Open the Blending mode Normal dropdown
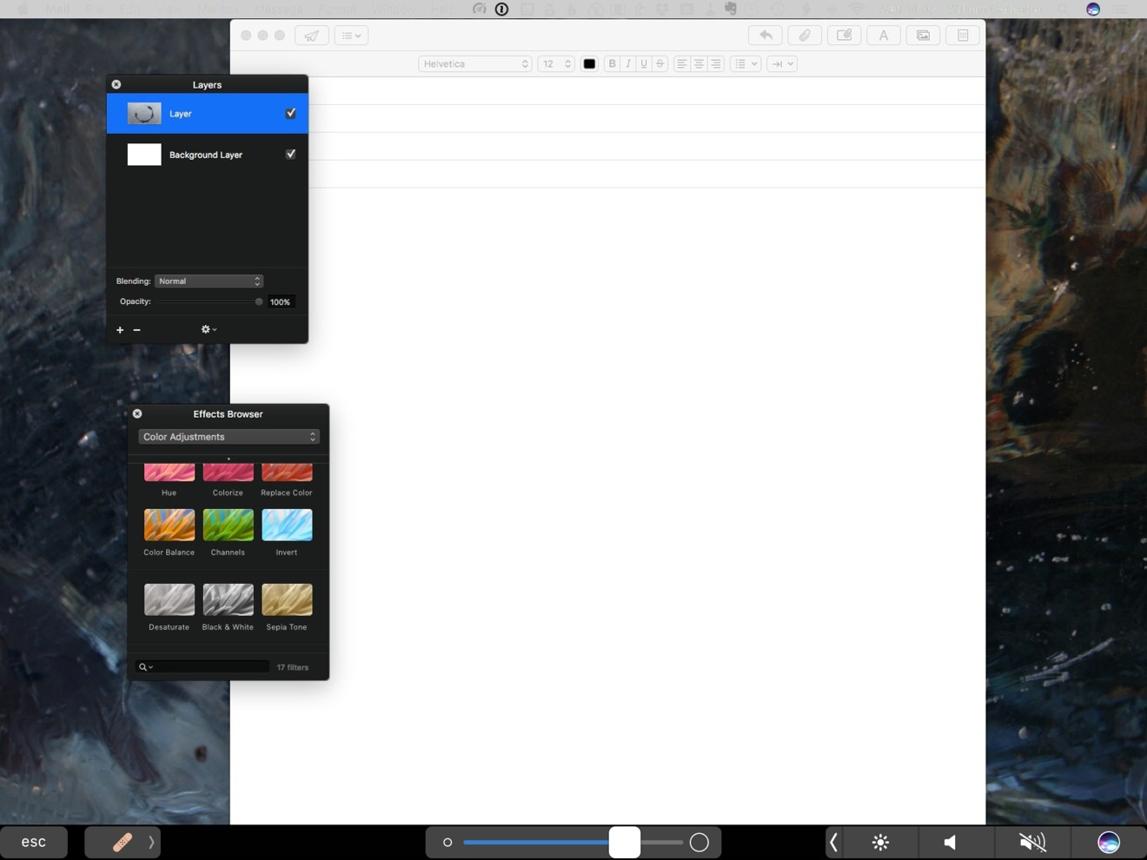The width and height of the screenshot is (1147, 860). click(209, 282)
